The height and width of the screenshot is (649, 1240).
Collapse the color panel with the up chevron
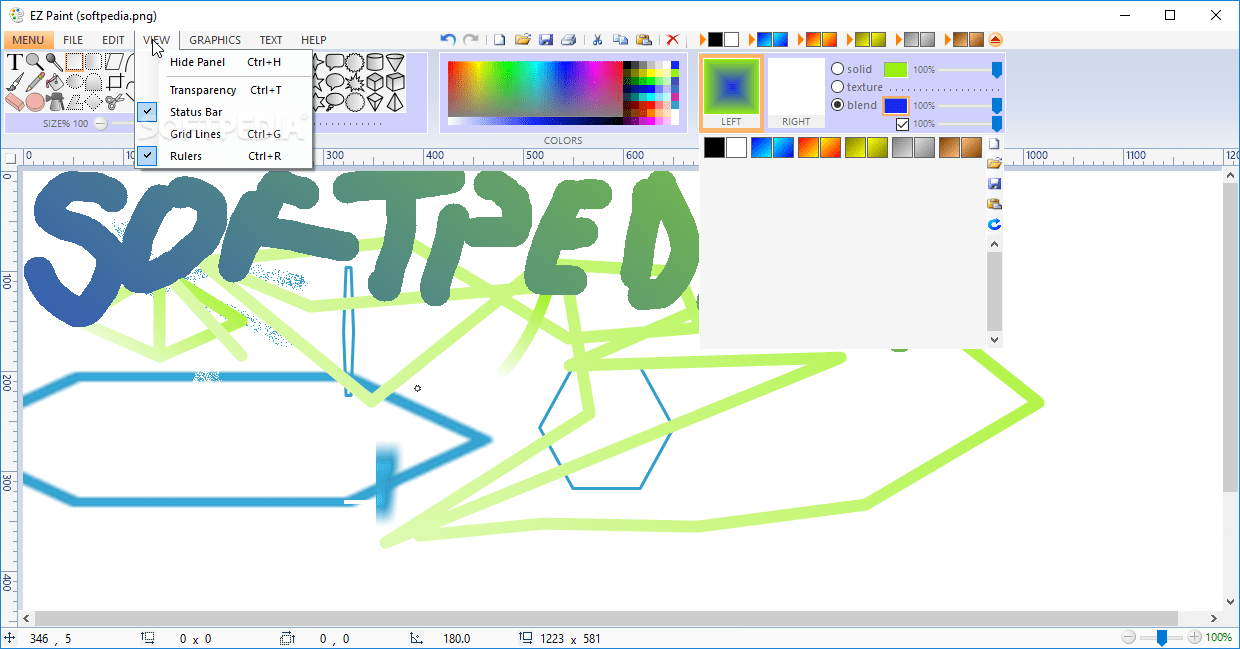coord(995,39)
